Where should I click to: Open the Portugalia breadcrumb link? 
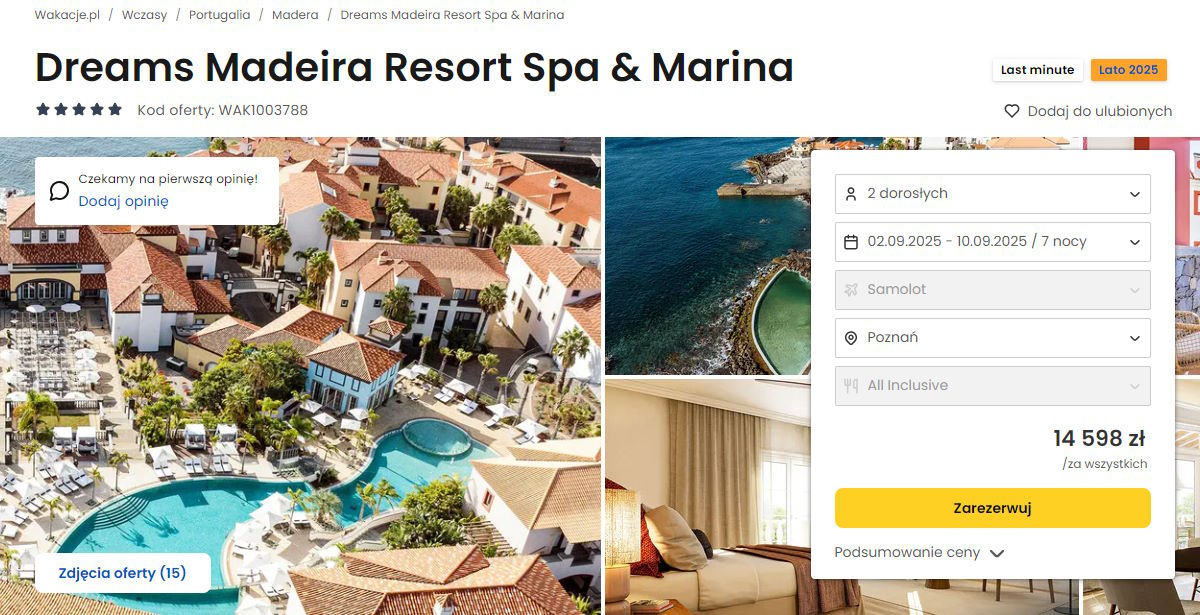(221, 15)
